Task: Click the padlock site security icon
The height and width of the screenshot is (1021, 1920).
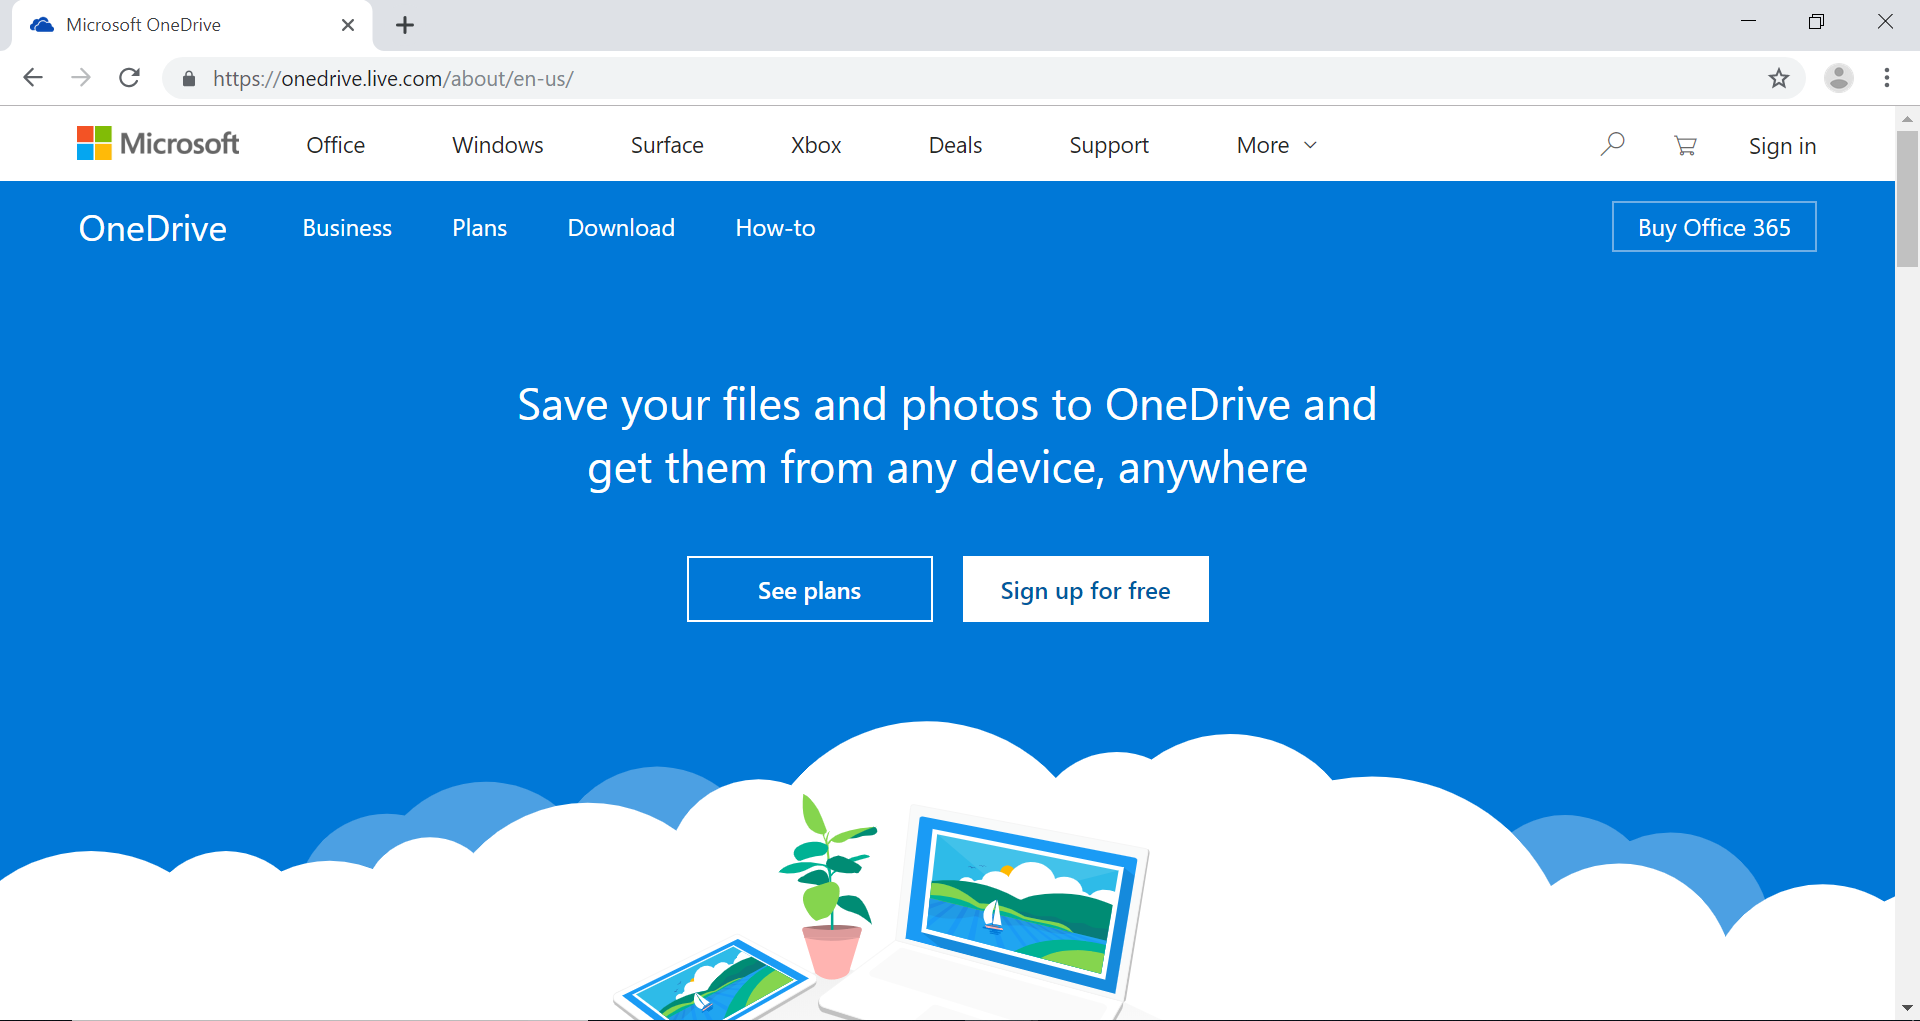Action: (189, 79)
